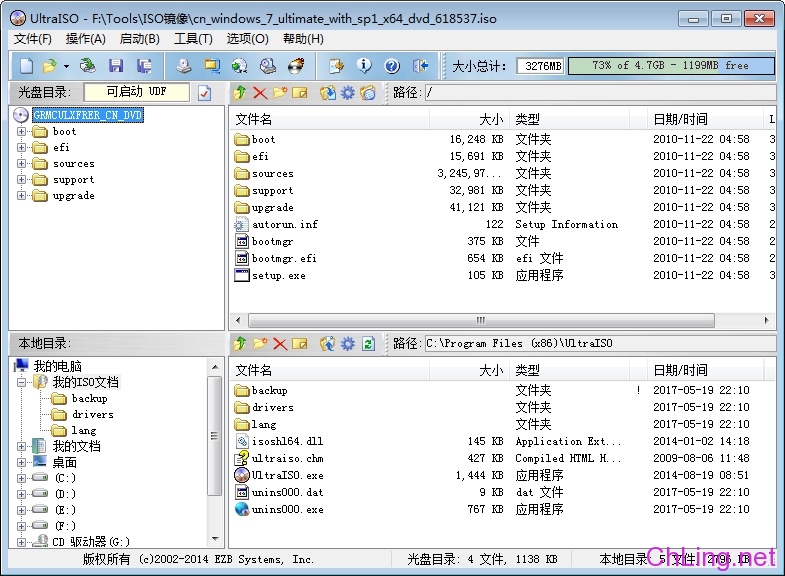The width and height of the screenshot is (785, 576).
Task: Click the Burn CD/DVD image flame icon
Action: point(296,66)
